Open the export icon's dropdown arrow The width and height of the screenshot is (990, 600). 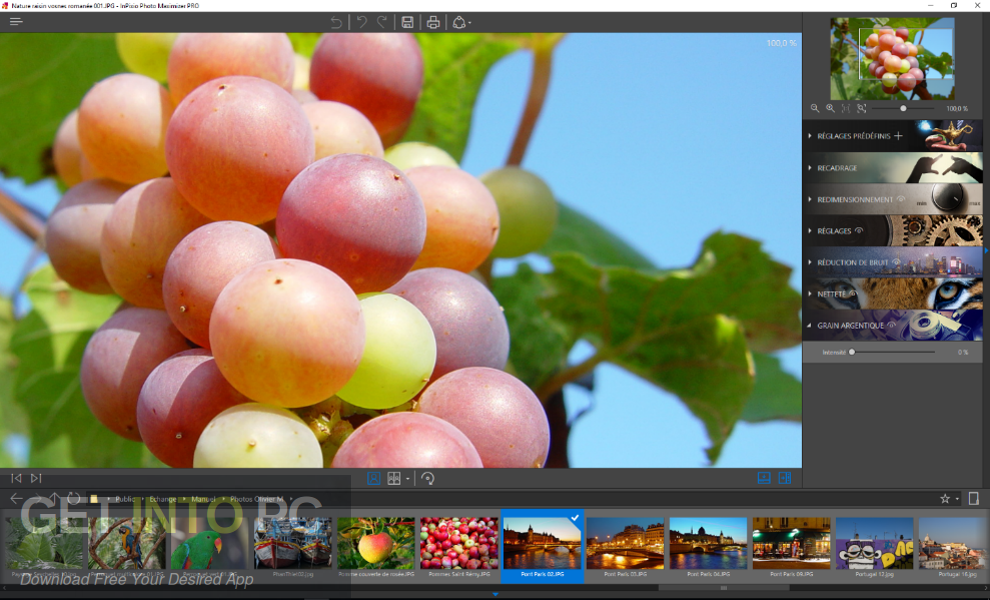[470, 21]
